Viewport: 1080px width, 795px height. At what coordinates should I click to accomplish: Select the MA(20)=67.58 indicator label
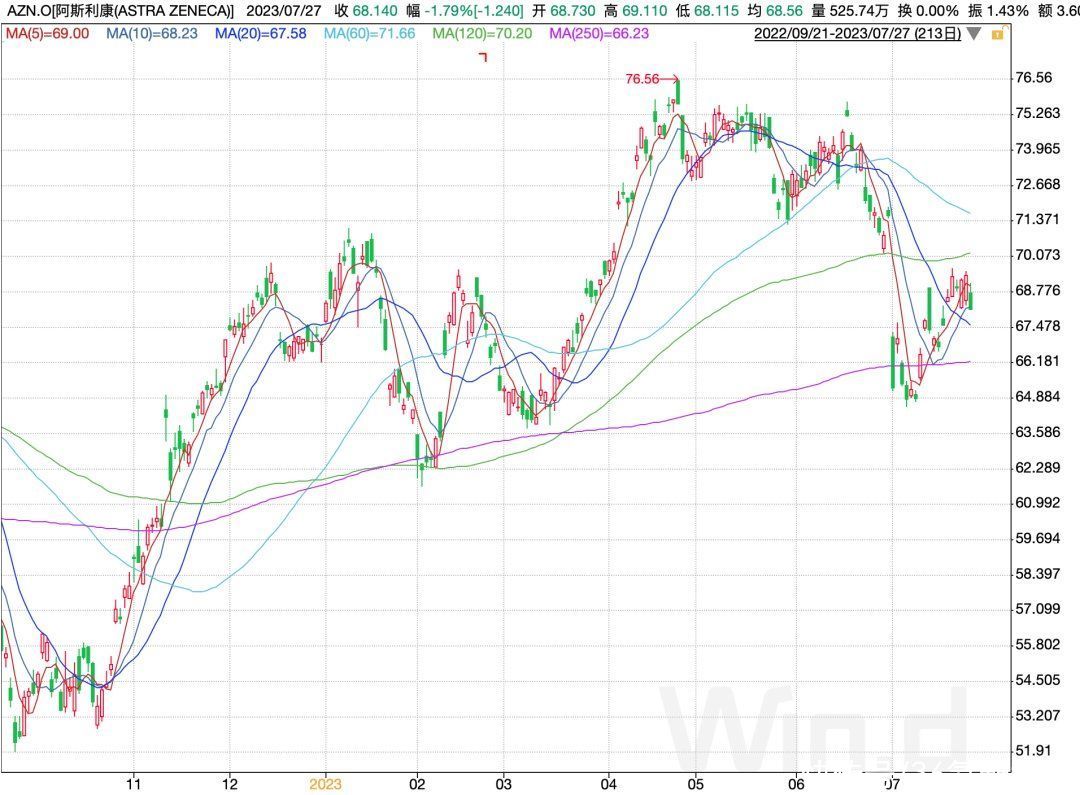[x=260, y=33]
